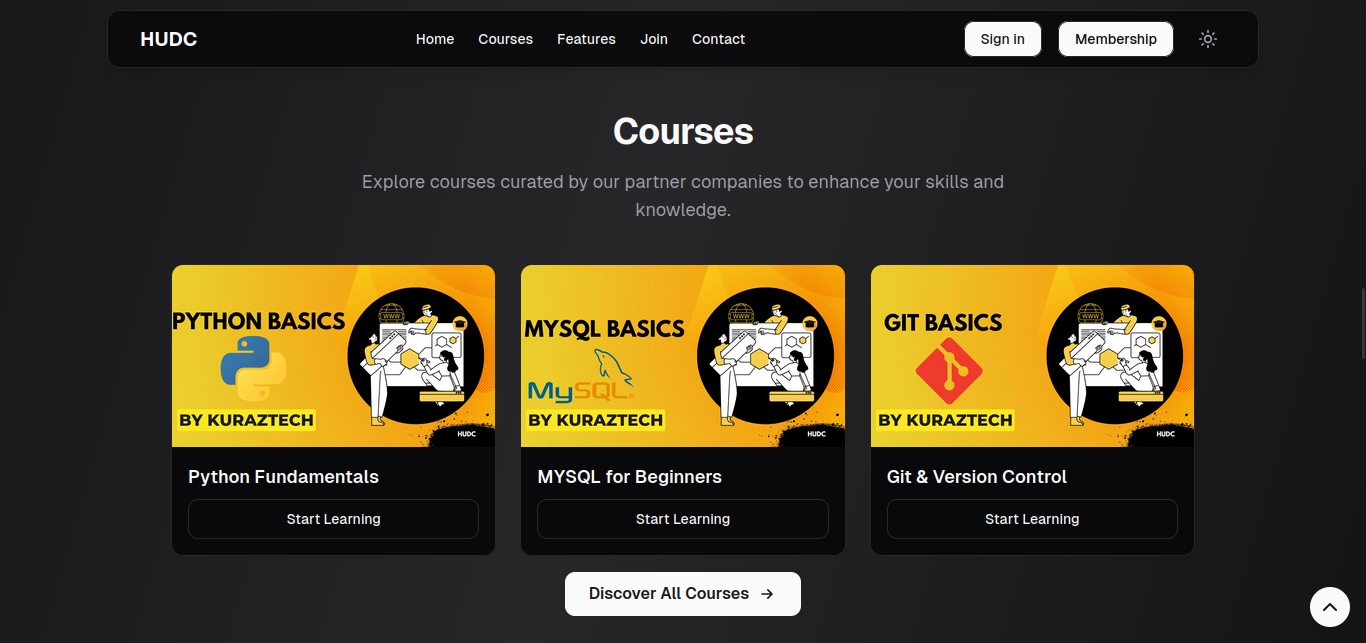
Task: Click the arrow in Discover All Courses
Action: pos(767,594)
